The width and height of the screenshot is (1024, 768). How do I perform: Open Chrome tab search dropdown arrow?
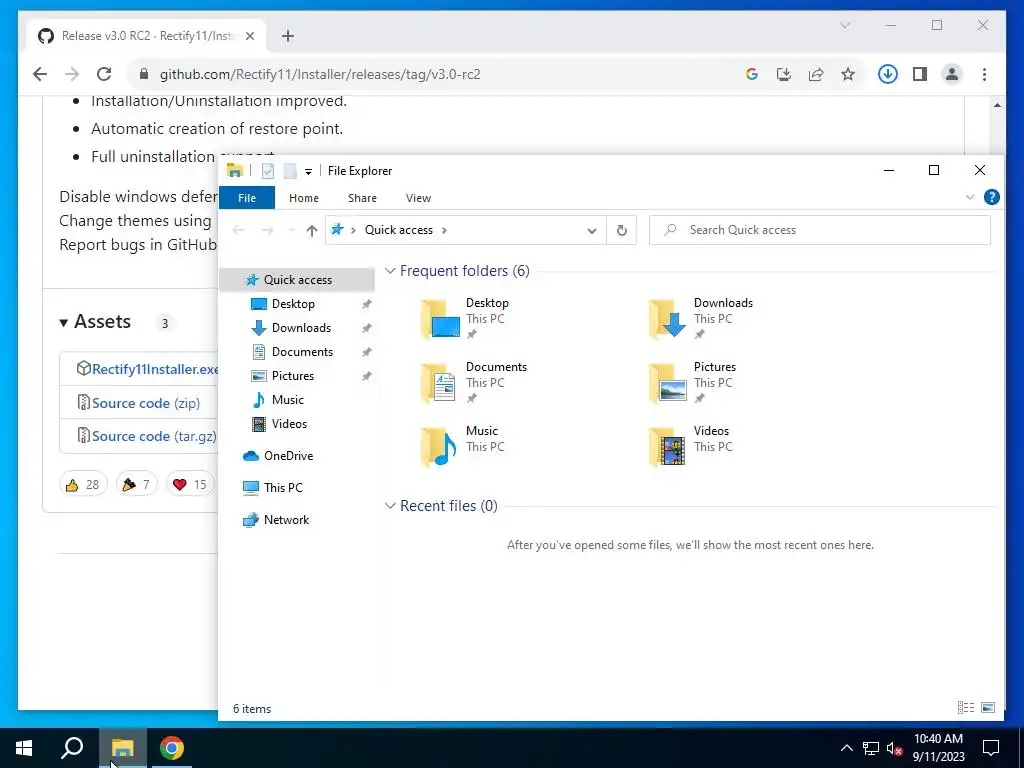(845, 25)
